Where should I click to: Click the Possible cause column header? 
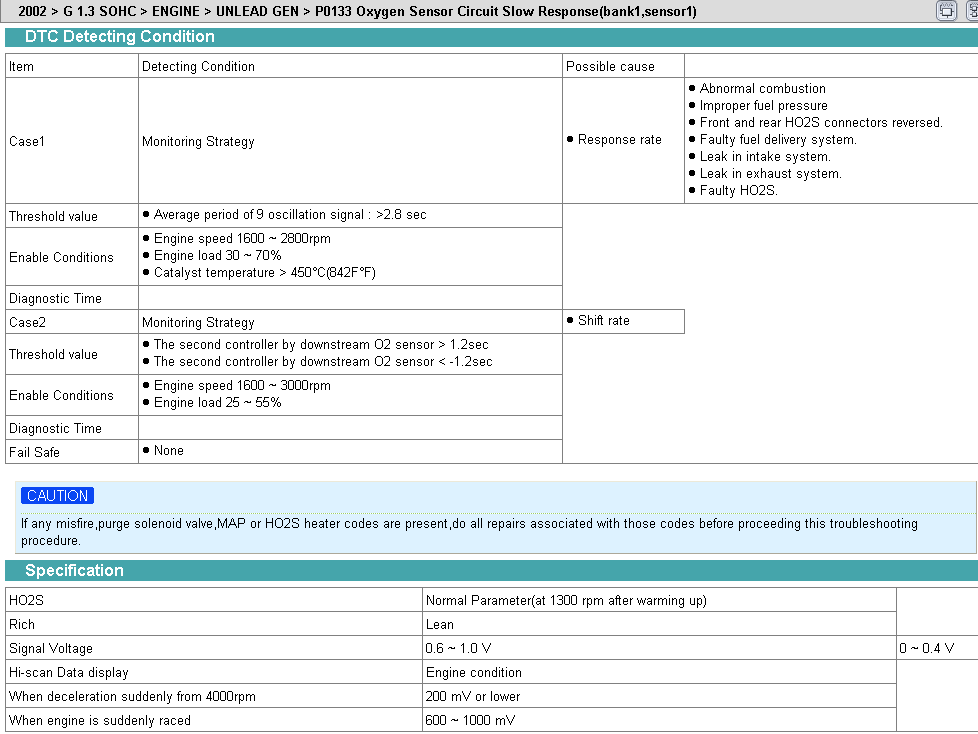pyautogui.click(x=610, y=66)
